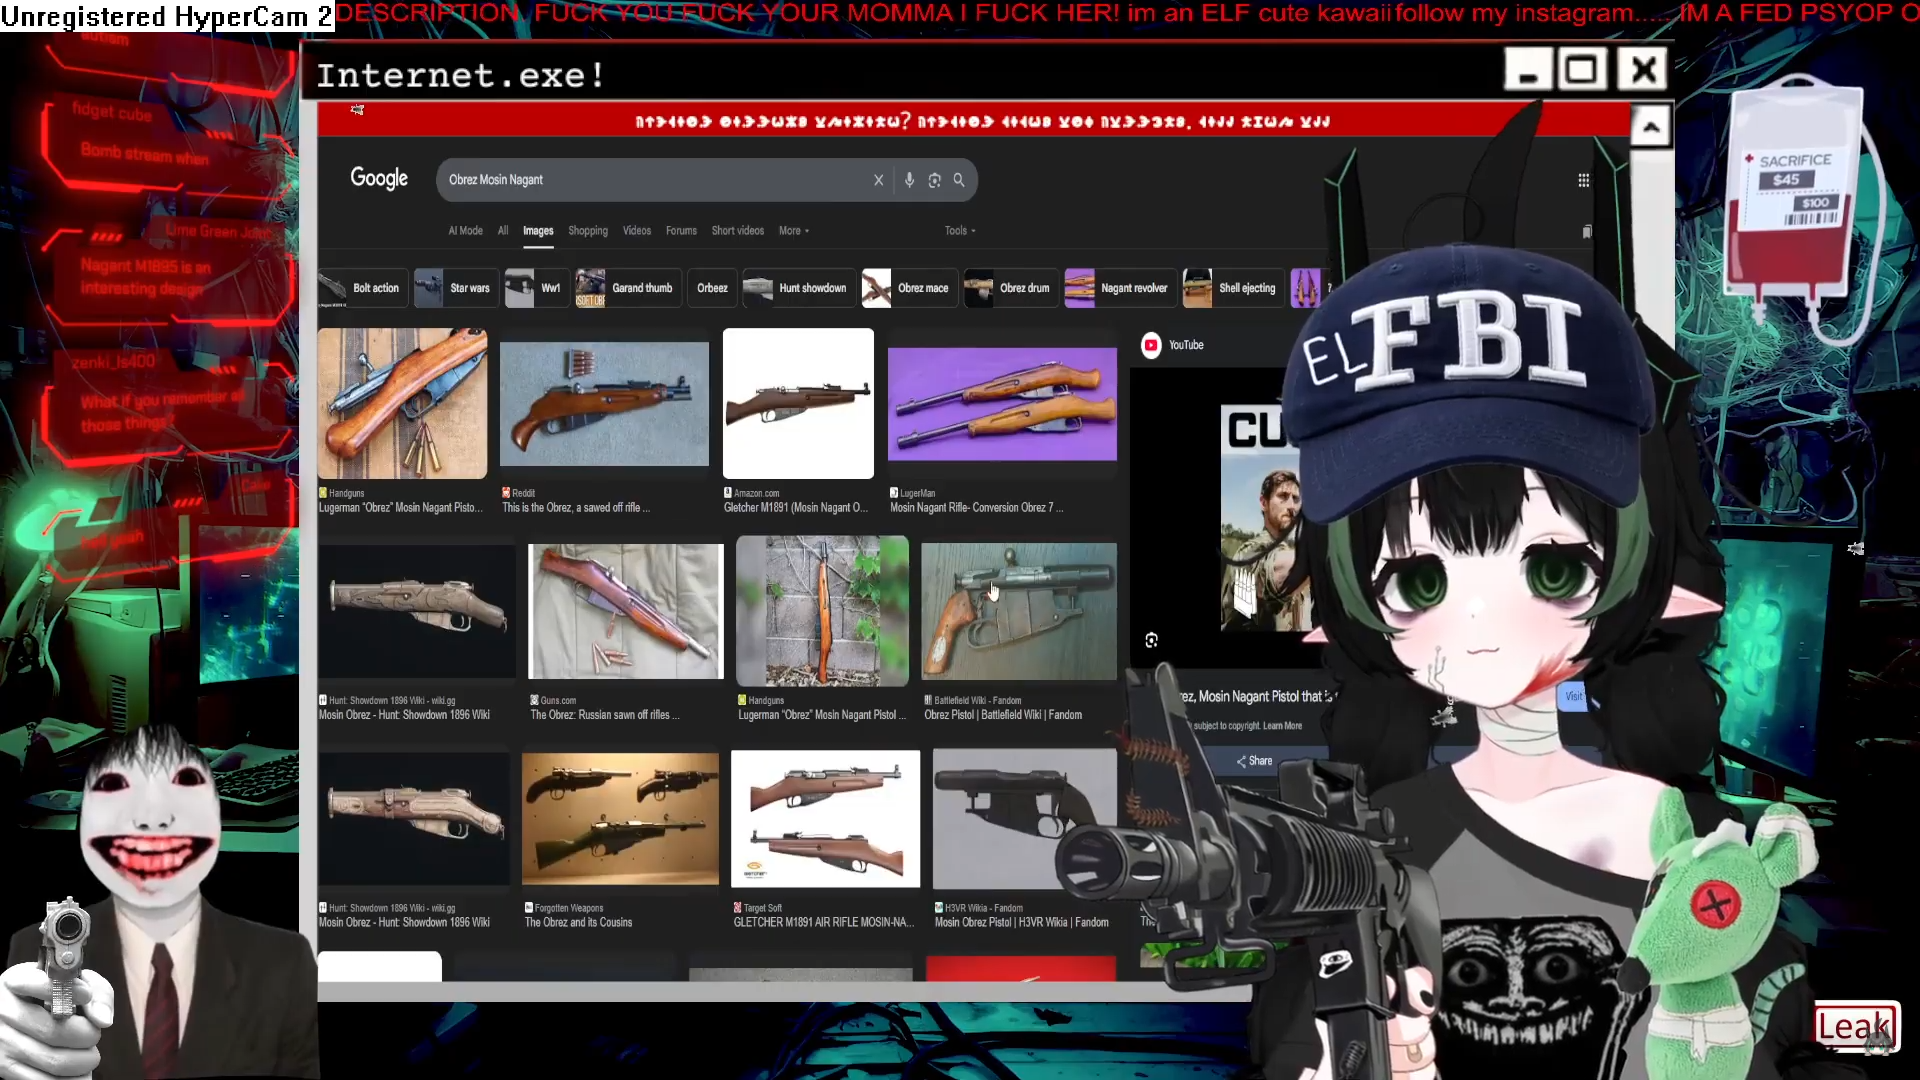Expand the More search options dropdown
The image size is (1920, 1080).
794,231
